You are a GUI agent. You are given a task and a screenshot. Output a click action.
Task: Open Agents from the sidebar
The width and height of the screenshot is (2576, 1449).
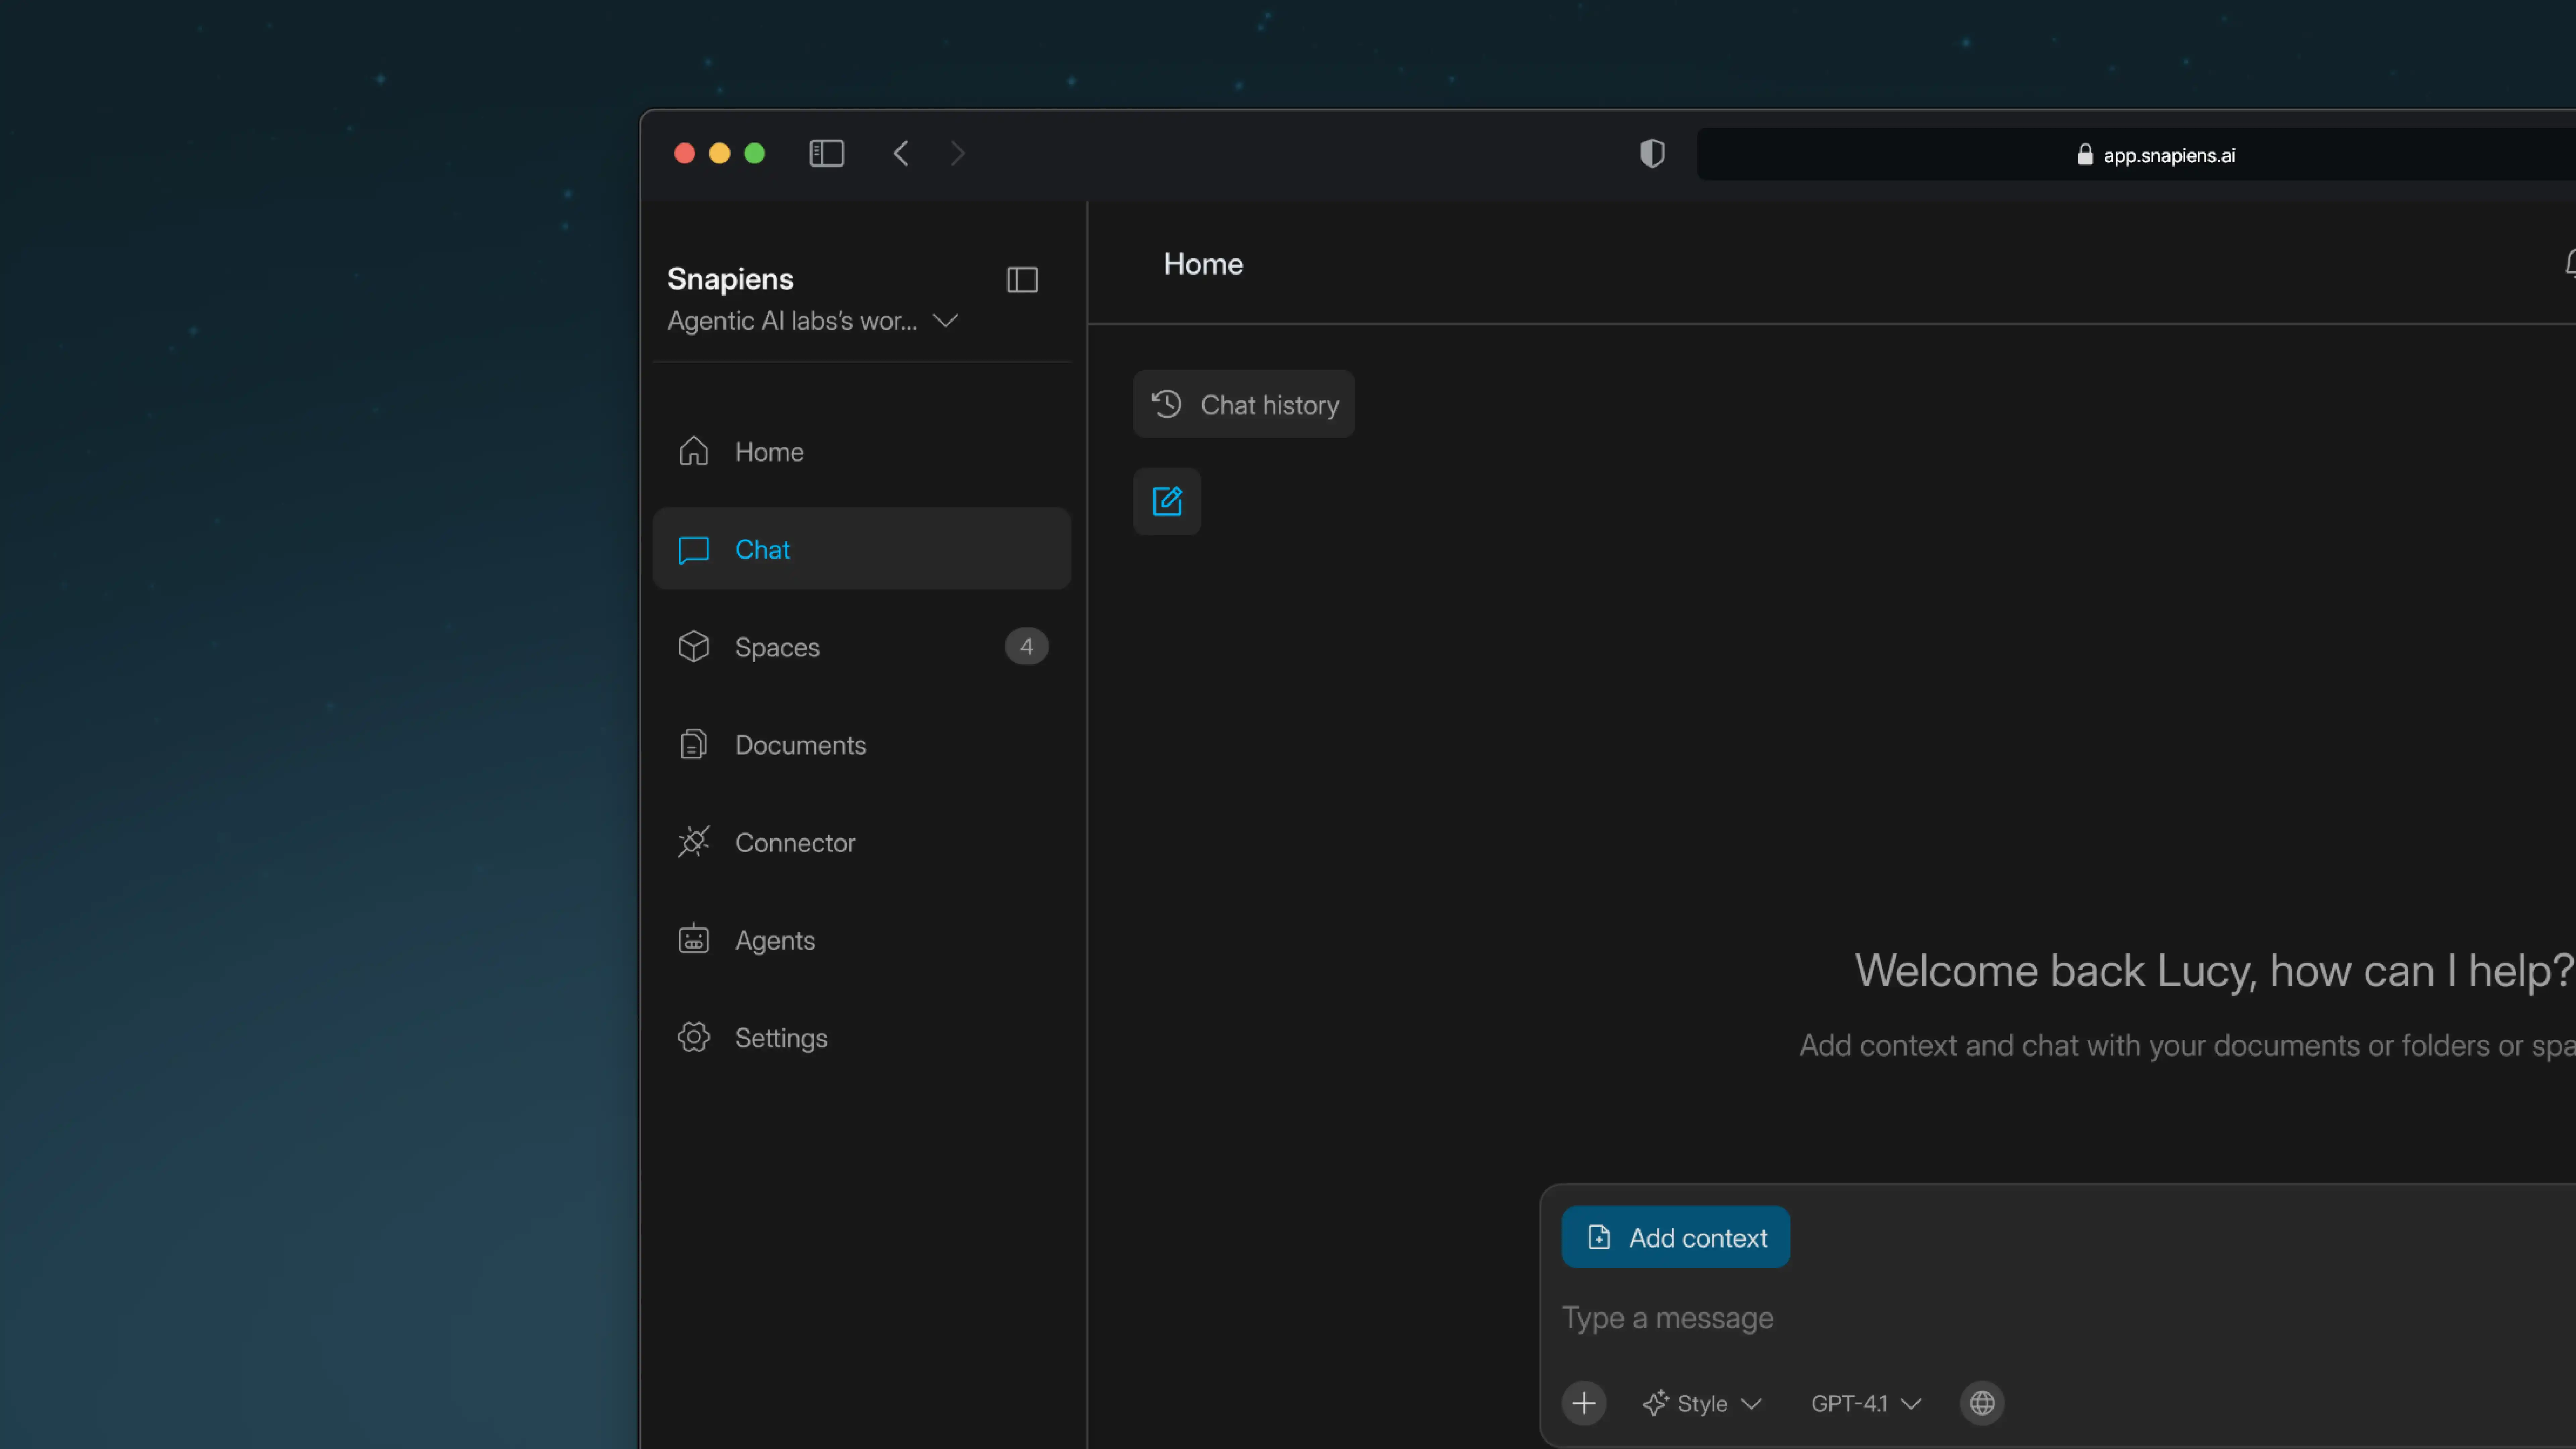[774, 940]
